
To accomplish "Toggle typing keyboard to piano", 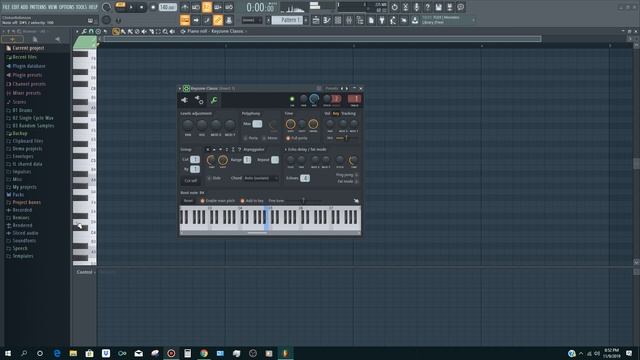I will [x=184, y=20].
